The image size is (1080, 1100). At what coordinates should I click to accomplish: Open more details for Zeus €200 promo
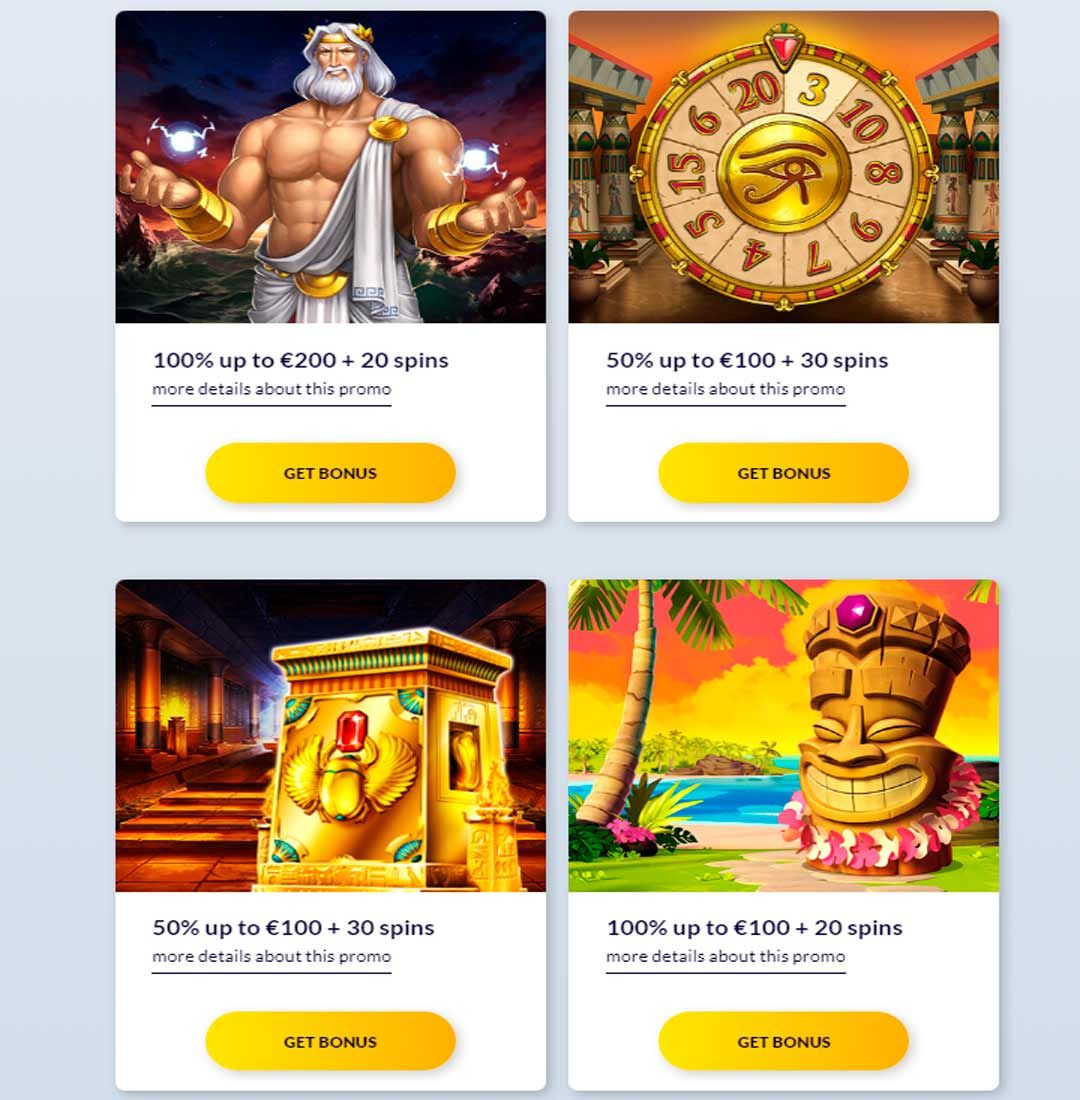point(272,389)
